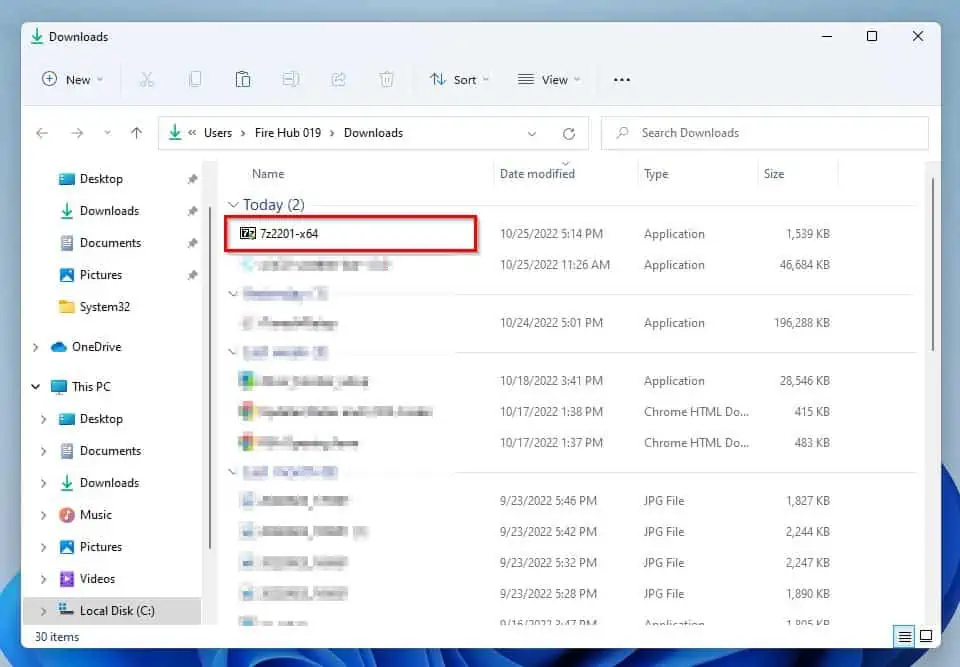The width and height of the screenshot is (960, 667).
Task: Click the green download icon in address bar
Action: [175, 132]
